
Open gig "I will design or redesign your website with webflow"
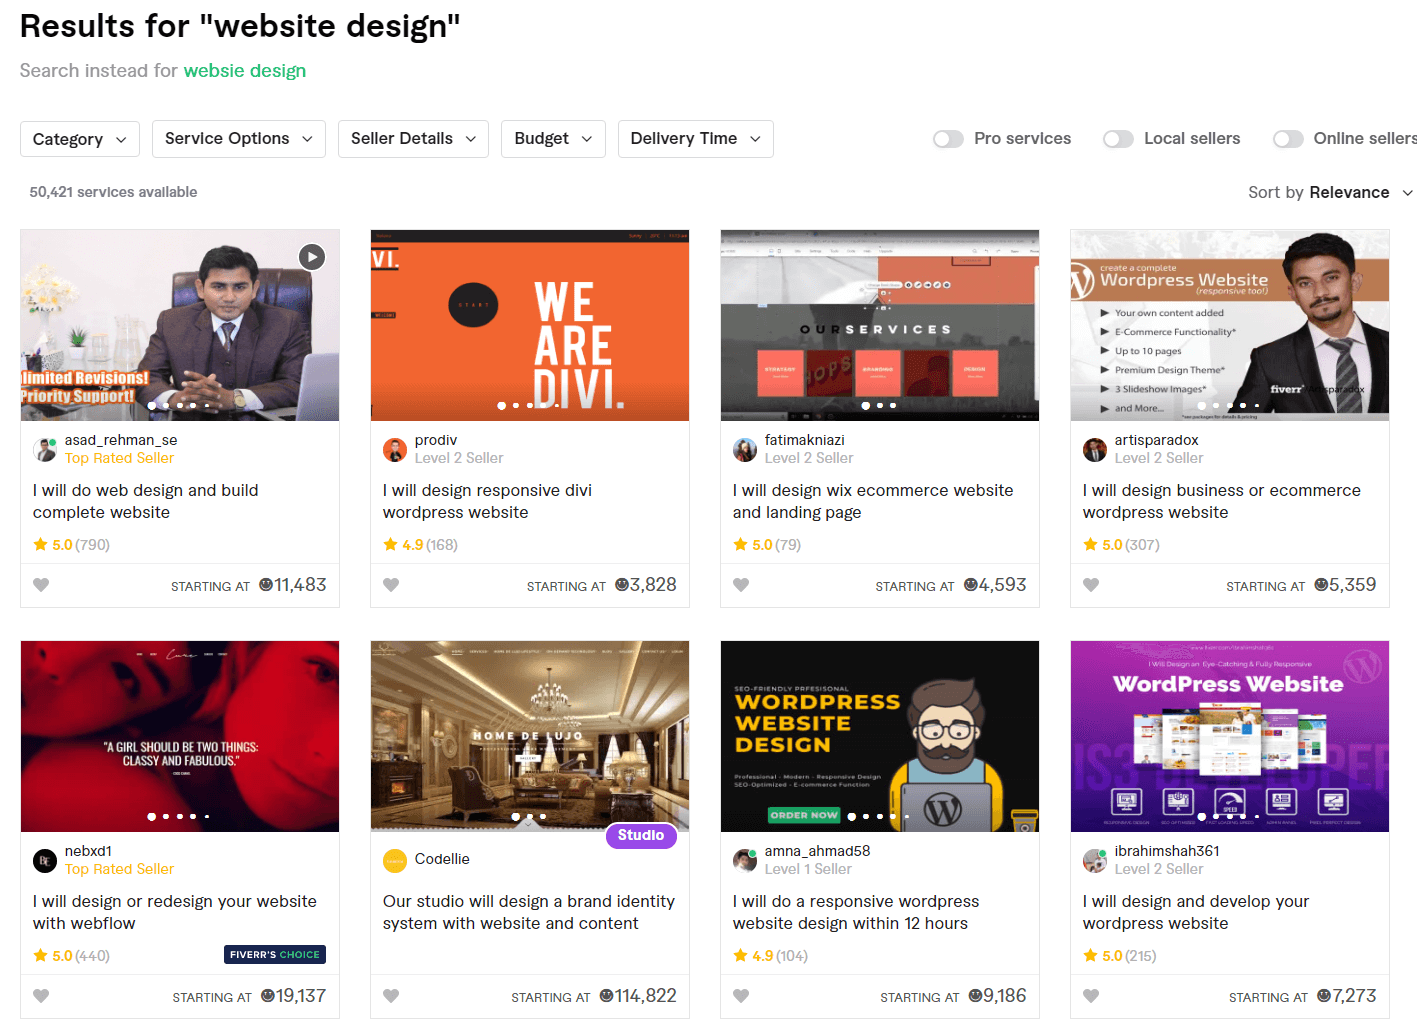175,912
